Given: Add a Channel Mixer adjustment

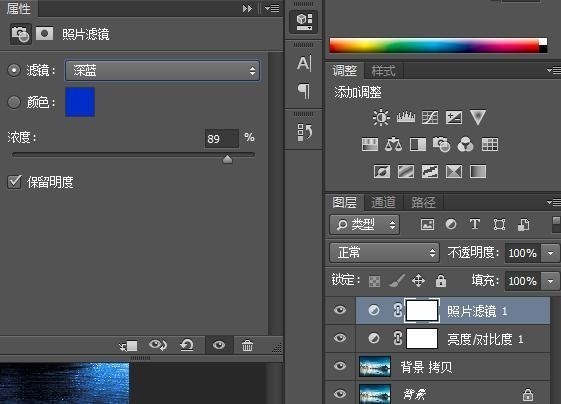Looking at the screenshot, I should tap(465, 145).
